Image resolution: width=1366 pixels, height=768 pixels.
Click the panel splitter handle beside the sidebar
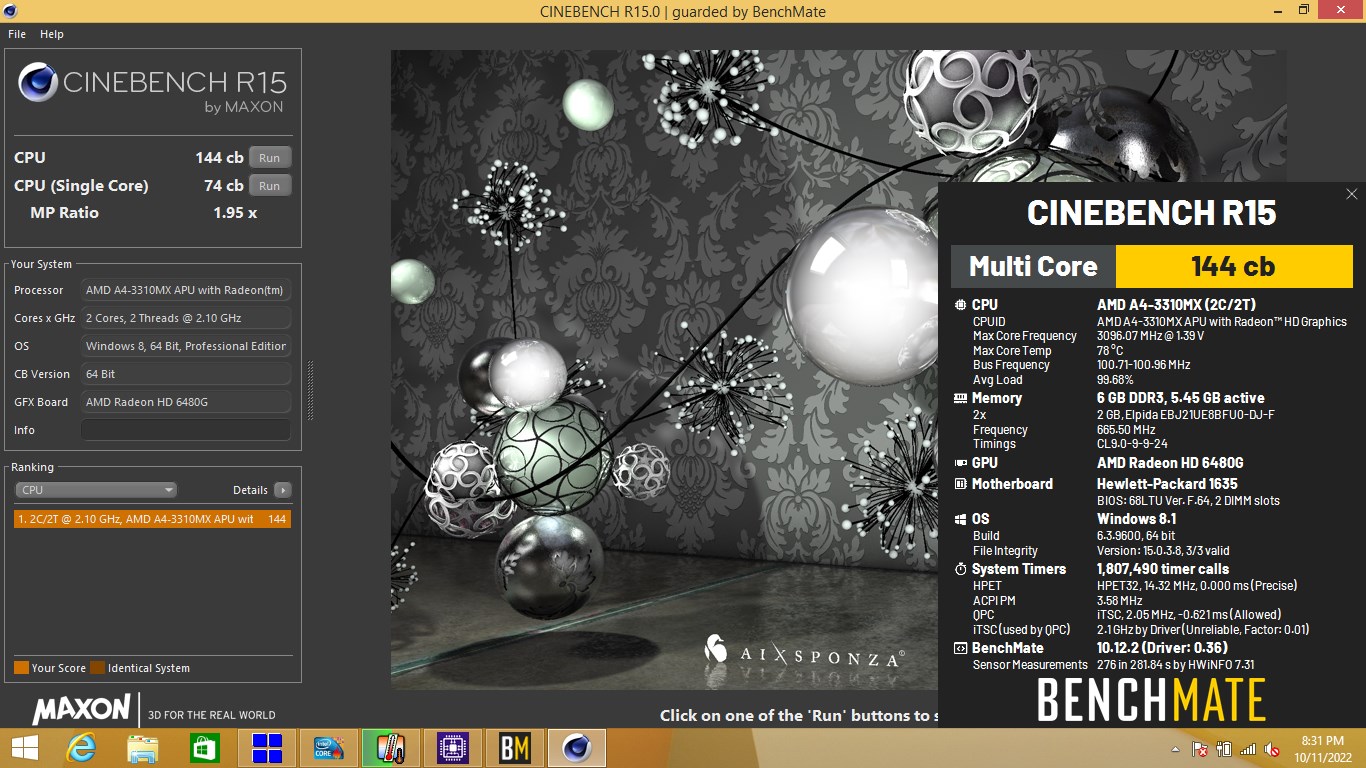pyautogui.click(x=310, y=390)
